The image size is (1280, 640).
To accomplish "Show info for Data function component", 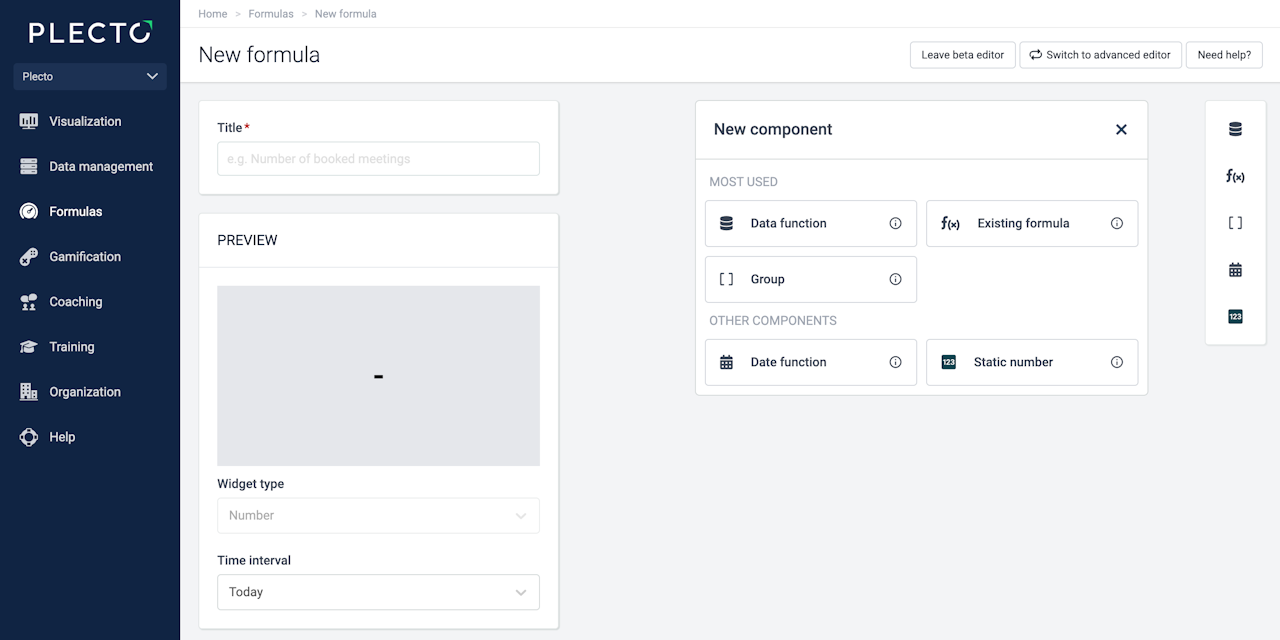I will click(x=895, y=223).
